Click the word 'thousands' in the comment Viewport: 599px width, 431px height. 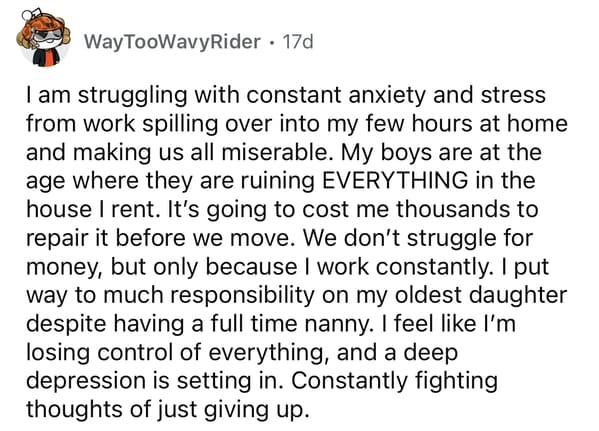[x=453, y=209]
